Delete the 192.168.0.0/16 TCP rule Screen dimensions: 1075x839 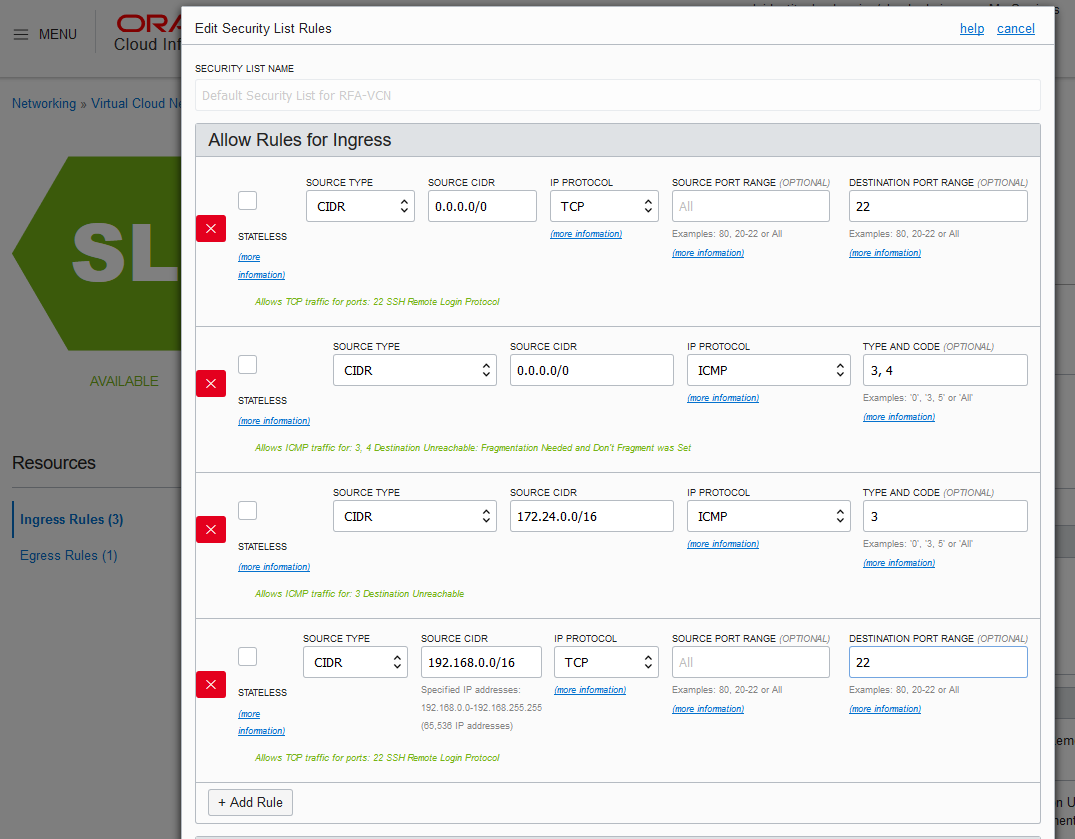[x=210, y=684]
